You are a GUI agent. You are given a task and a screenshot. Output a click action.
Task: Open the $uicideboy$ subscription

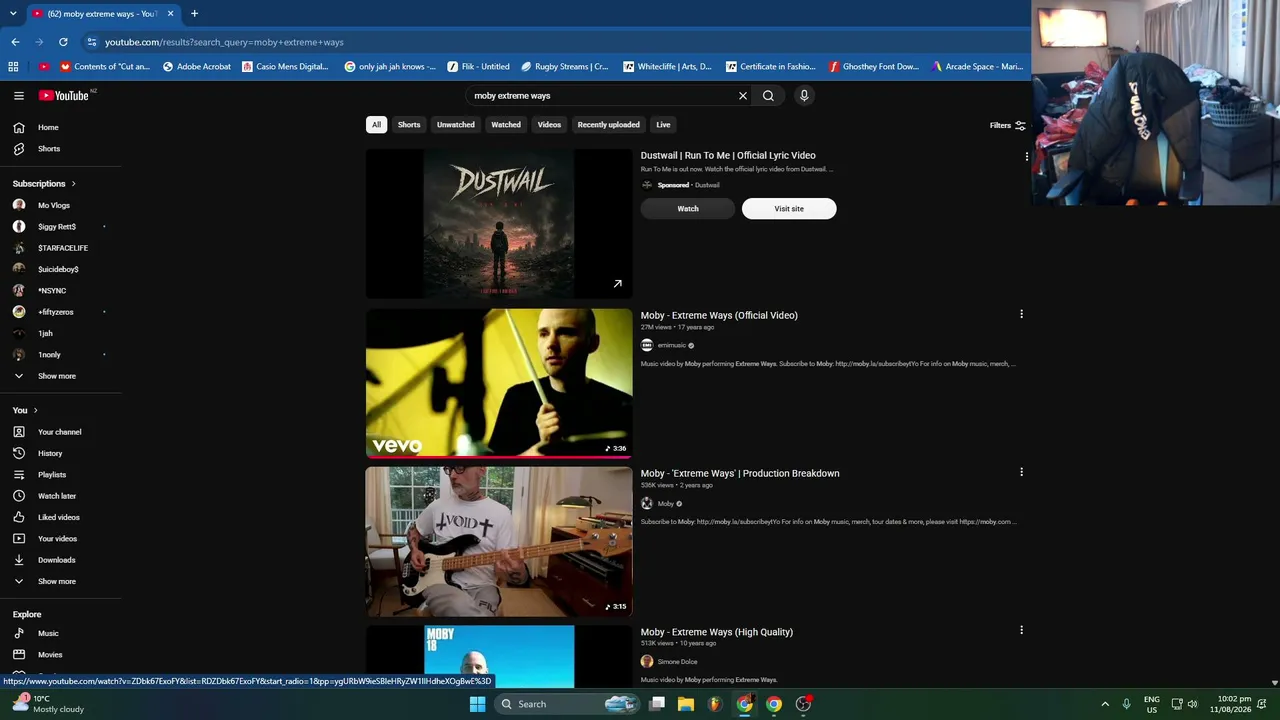61,269
